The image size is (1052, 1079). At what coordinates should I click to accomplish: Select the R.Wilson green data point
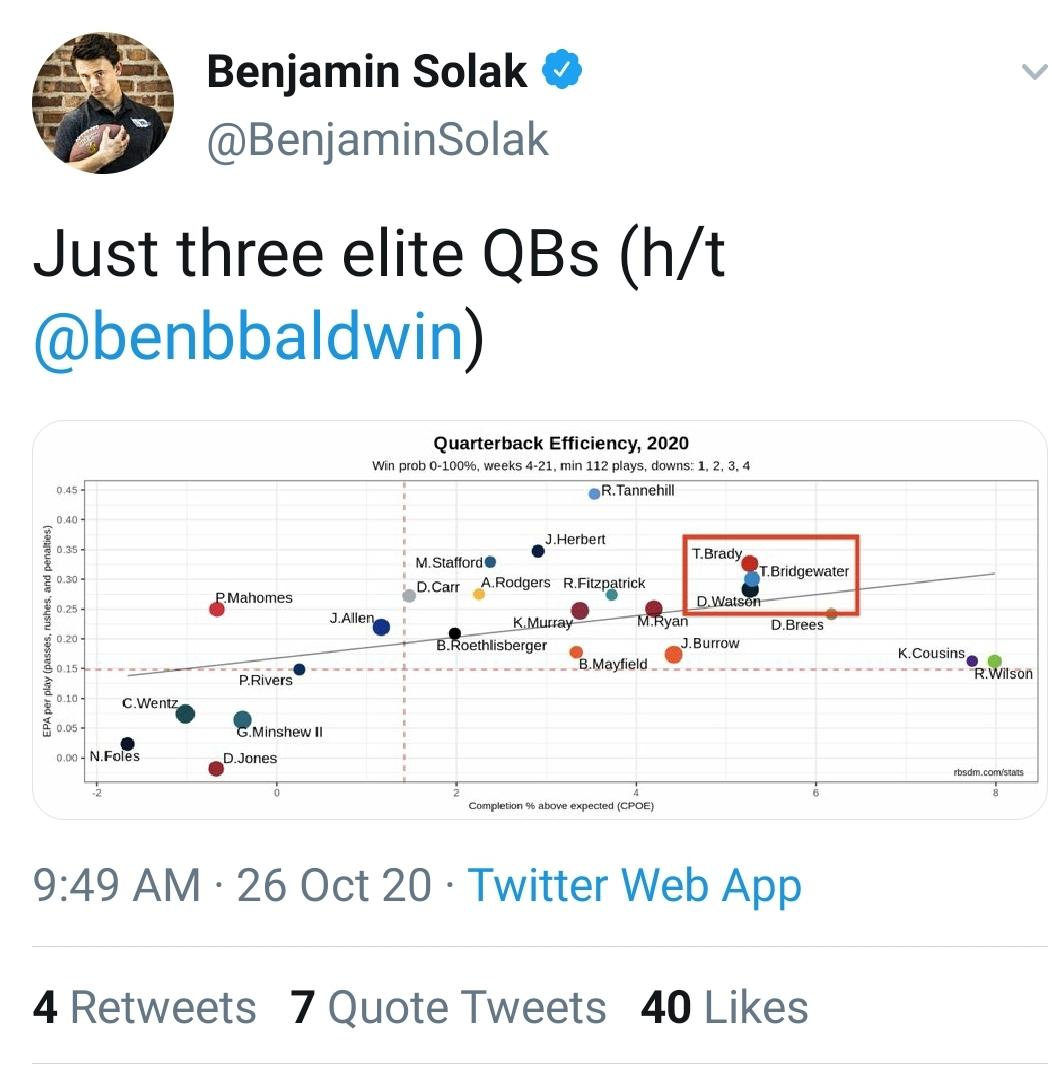[x=994, y=661]
